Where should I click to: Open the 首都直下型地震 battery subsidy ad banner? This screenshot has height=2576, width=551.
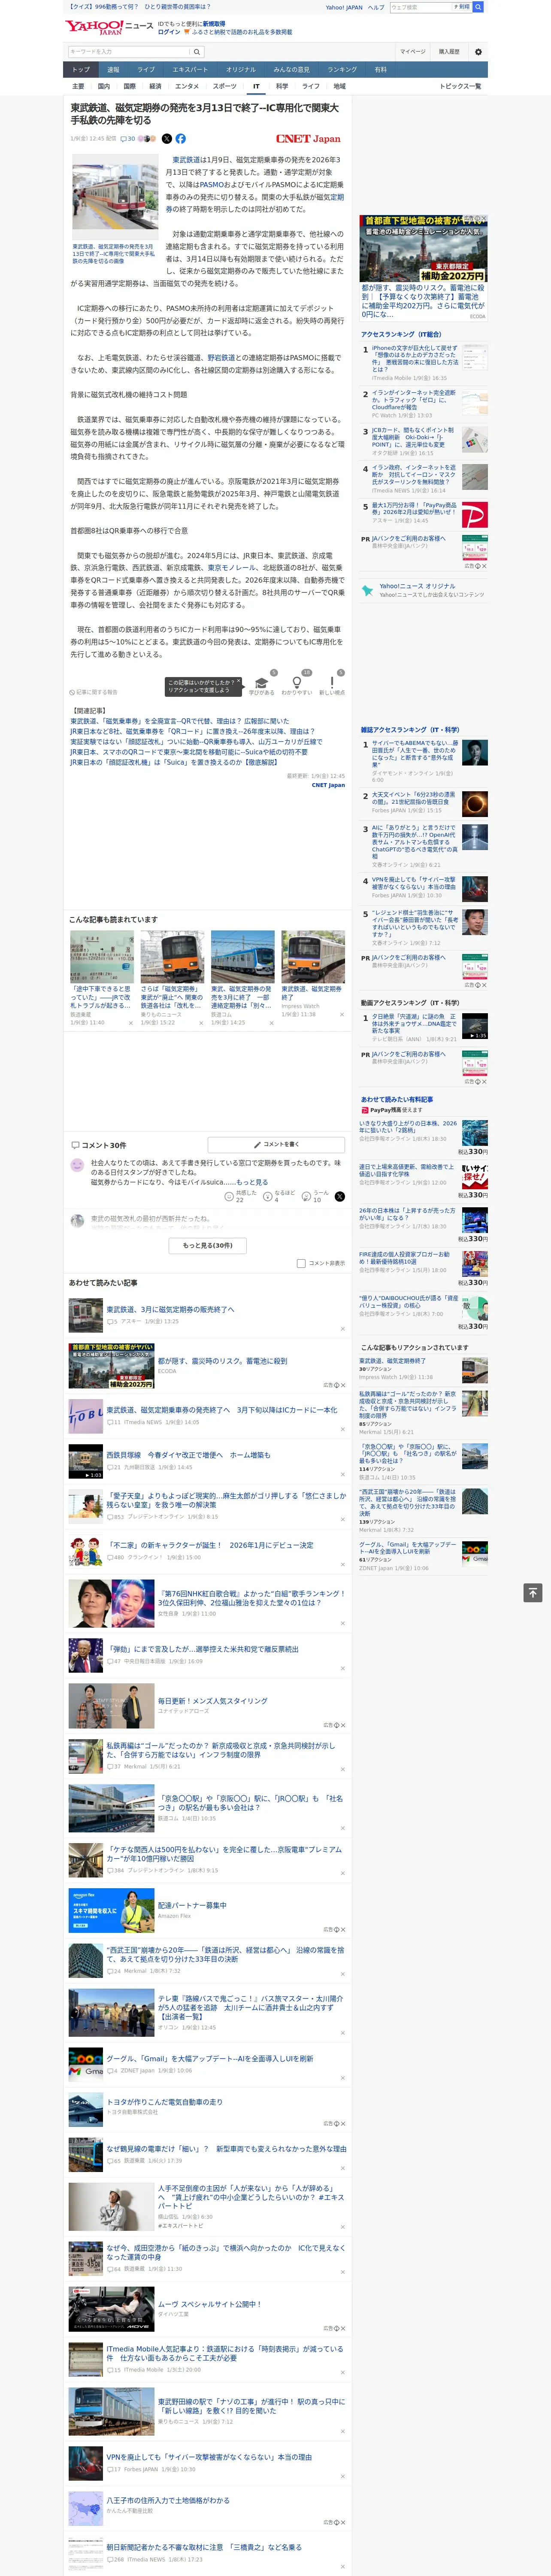point(424,250)
